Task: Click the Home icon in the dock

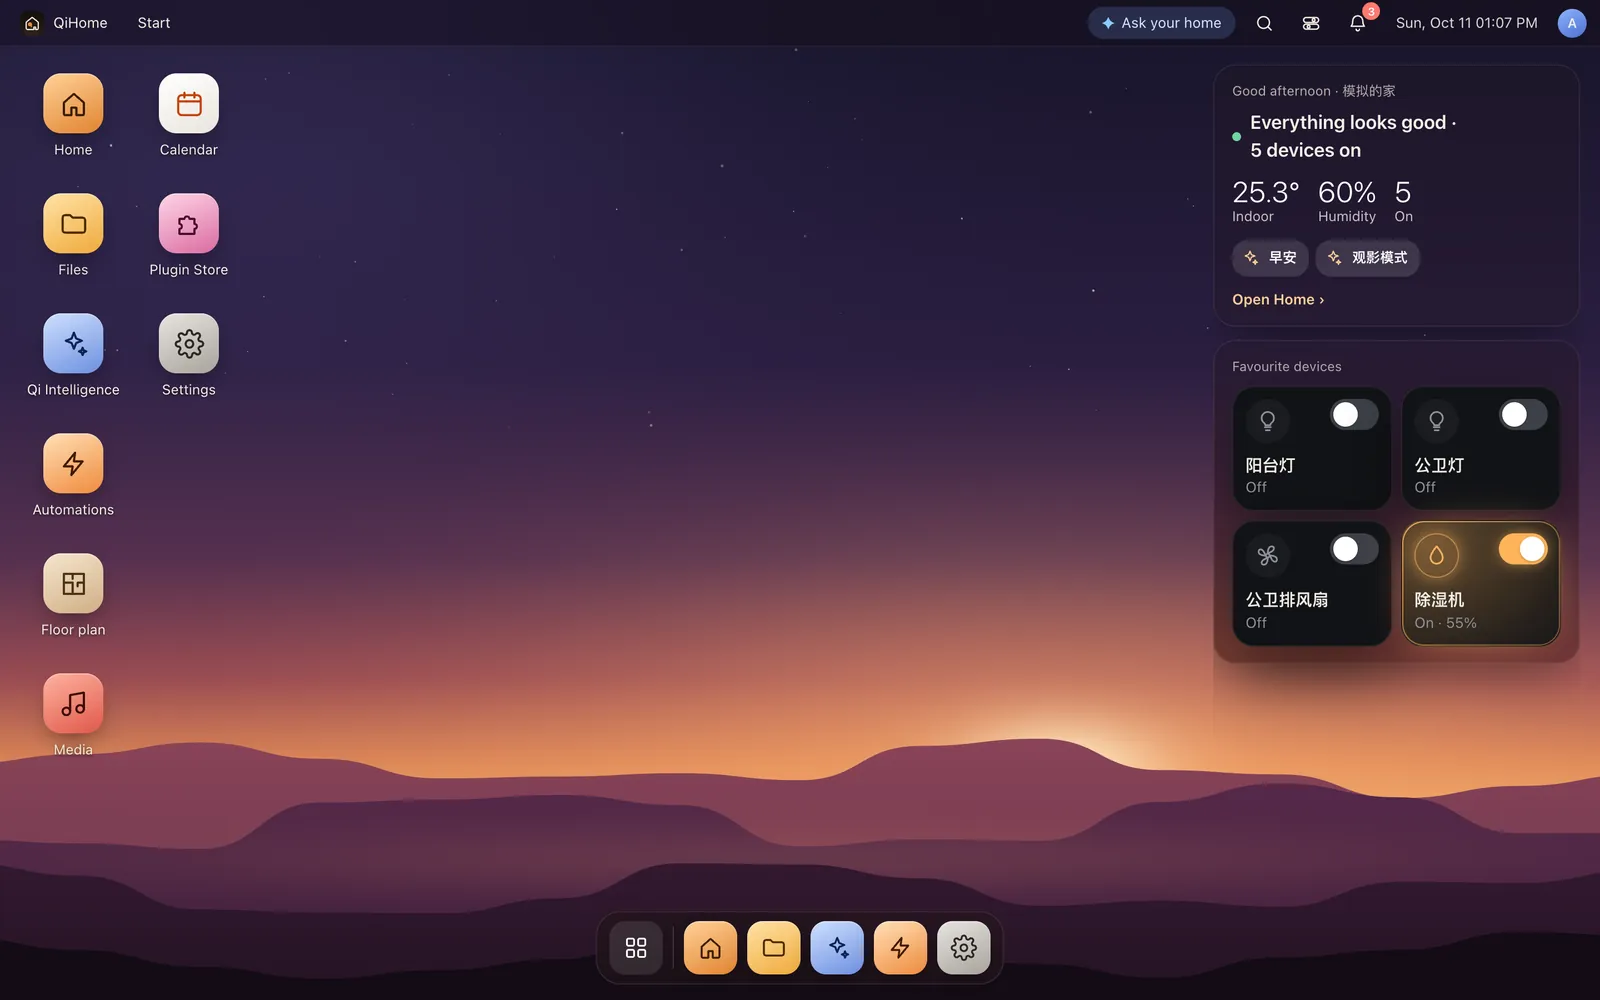Action: [710, 948]
